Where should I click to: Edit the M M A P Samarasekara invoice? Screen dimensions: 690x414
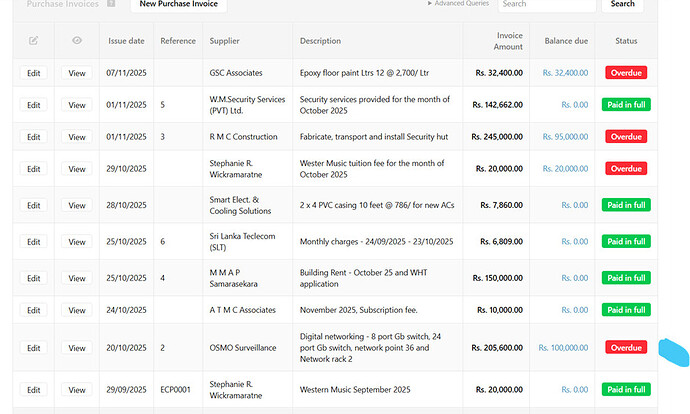pyautogui.click(x=34, y=278)
